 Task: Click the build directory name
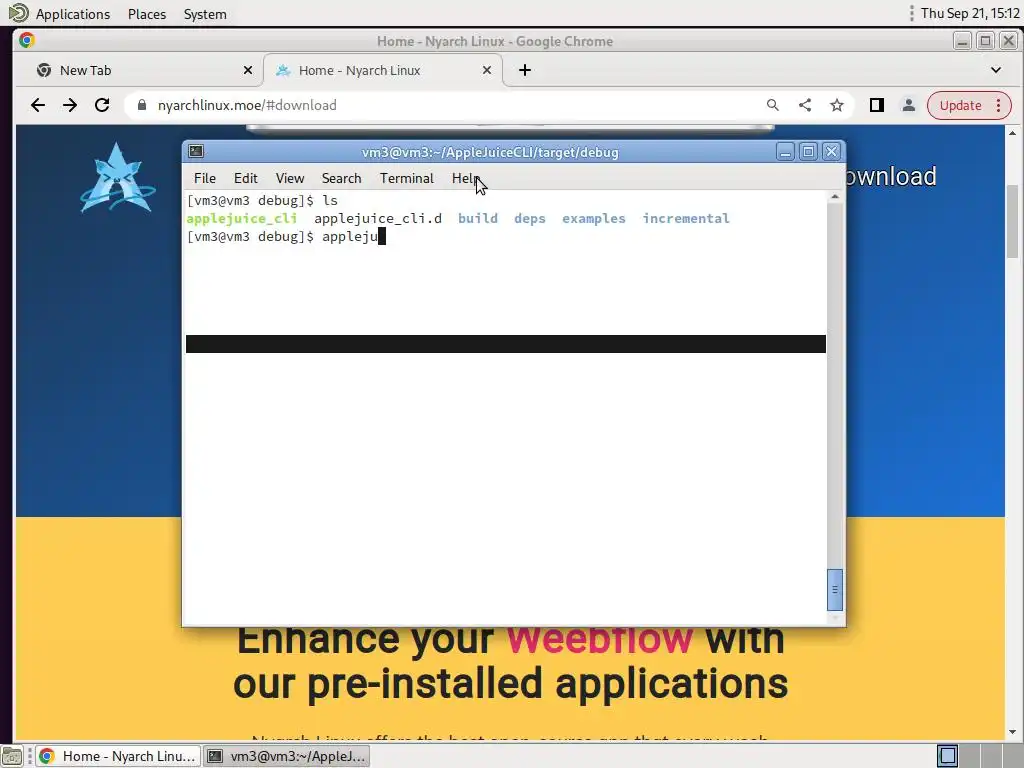477,218
